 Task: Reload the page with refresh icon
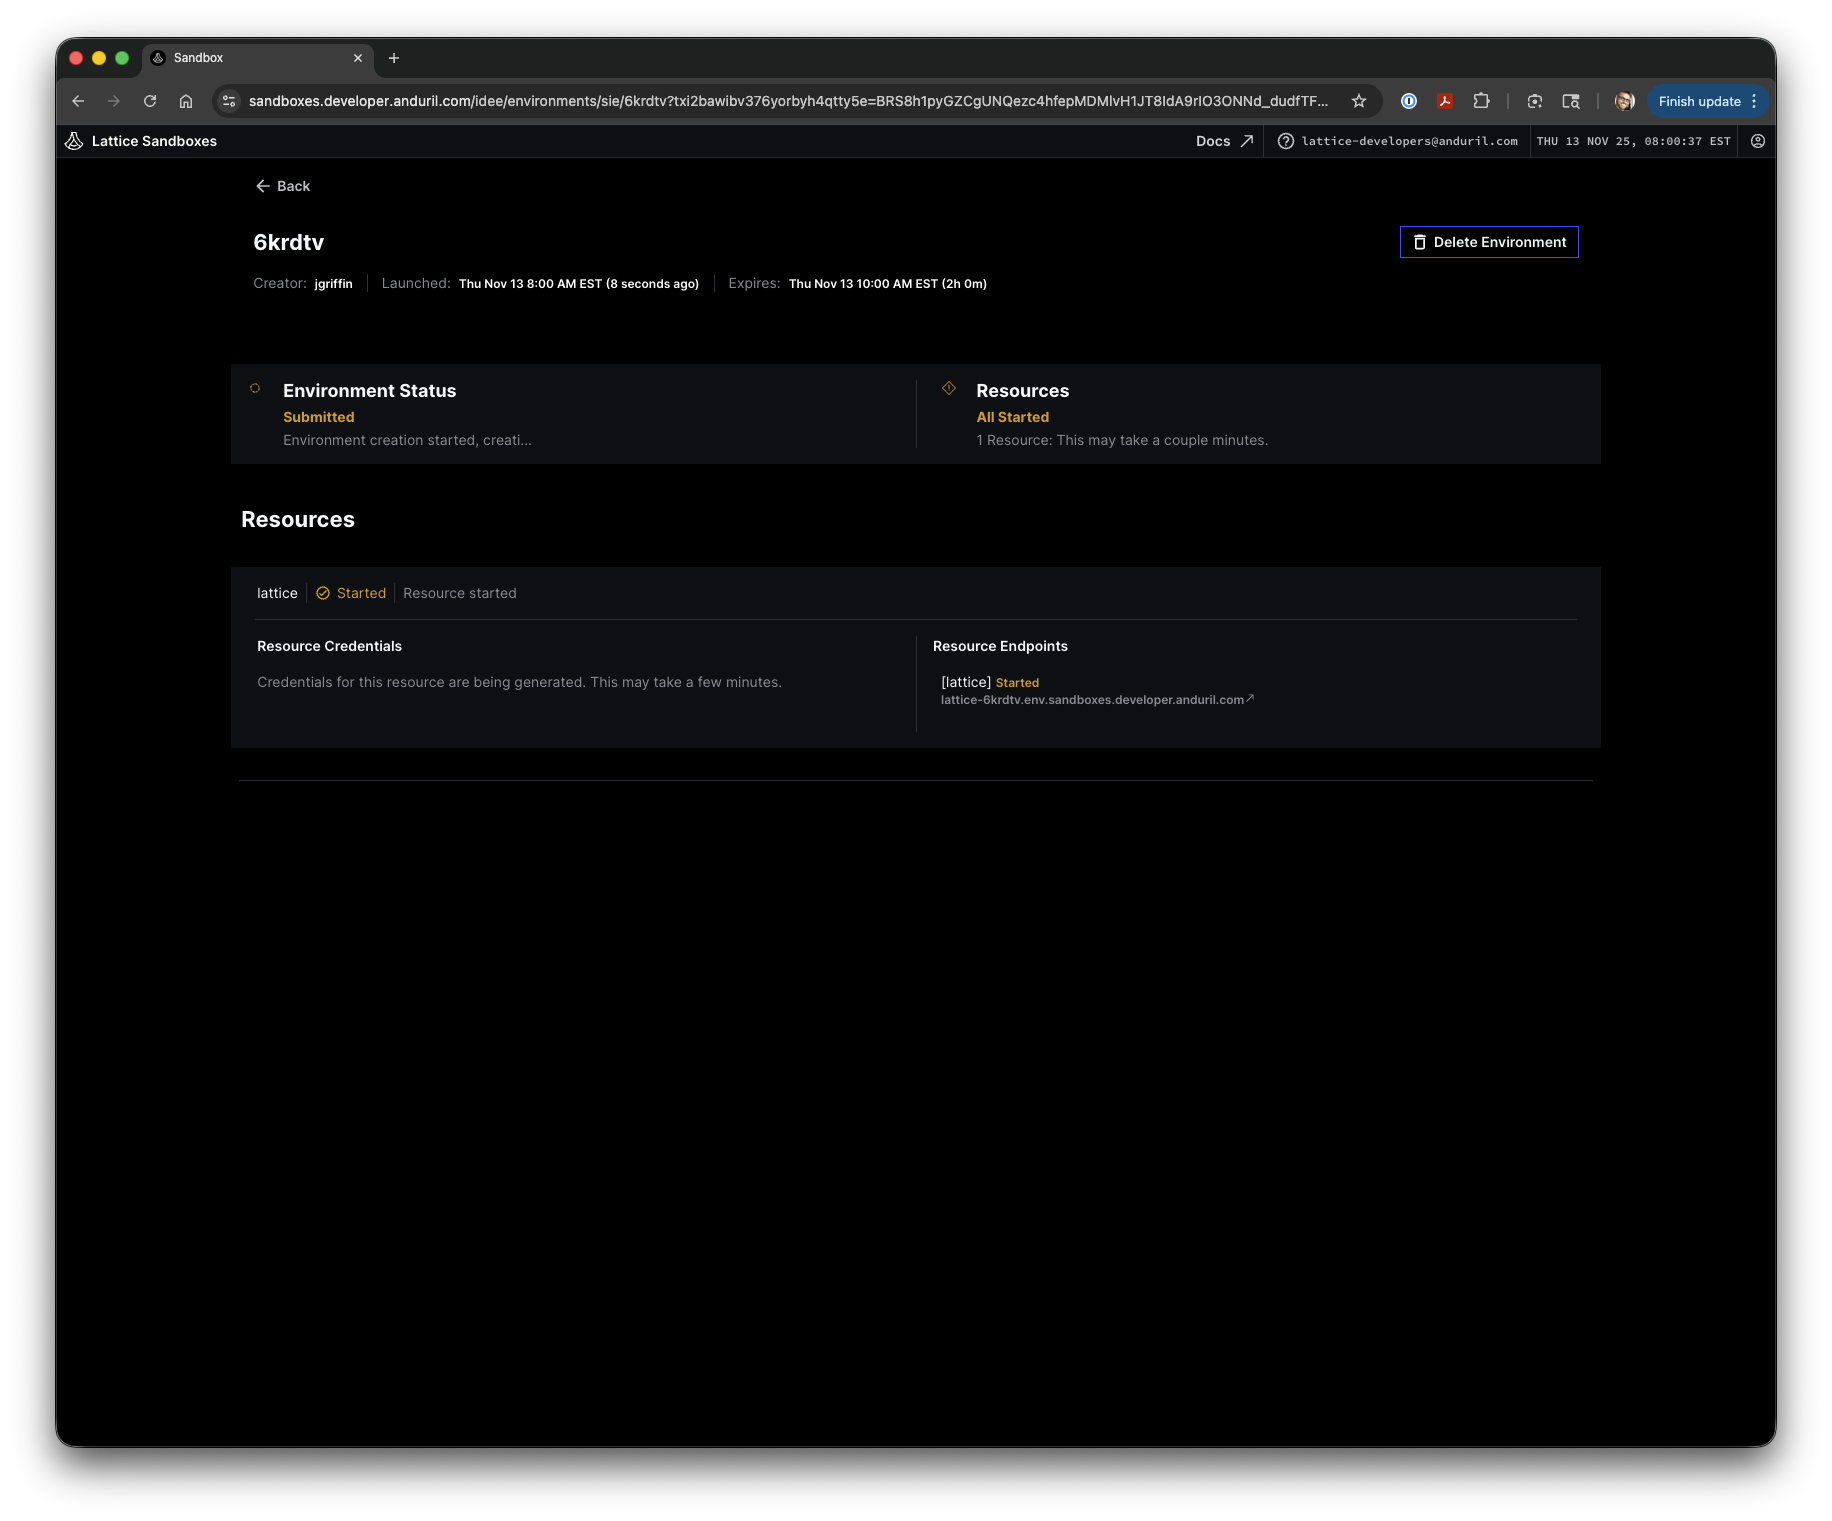pos(150,101)
